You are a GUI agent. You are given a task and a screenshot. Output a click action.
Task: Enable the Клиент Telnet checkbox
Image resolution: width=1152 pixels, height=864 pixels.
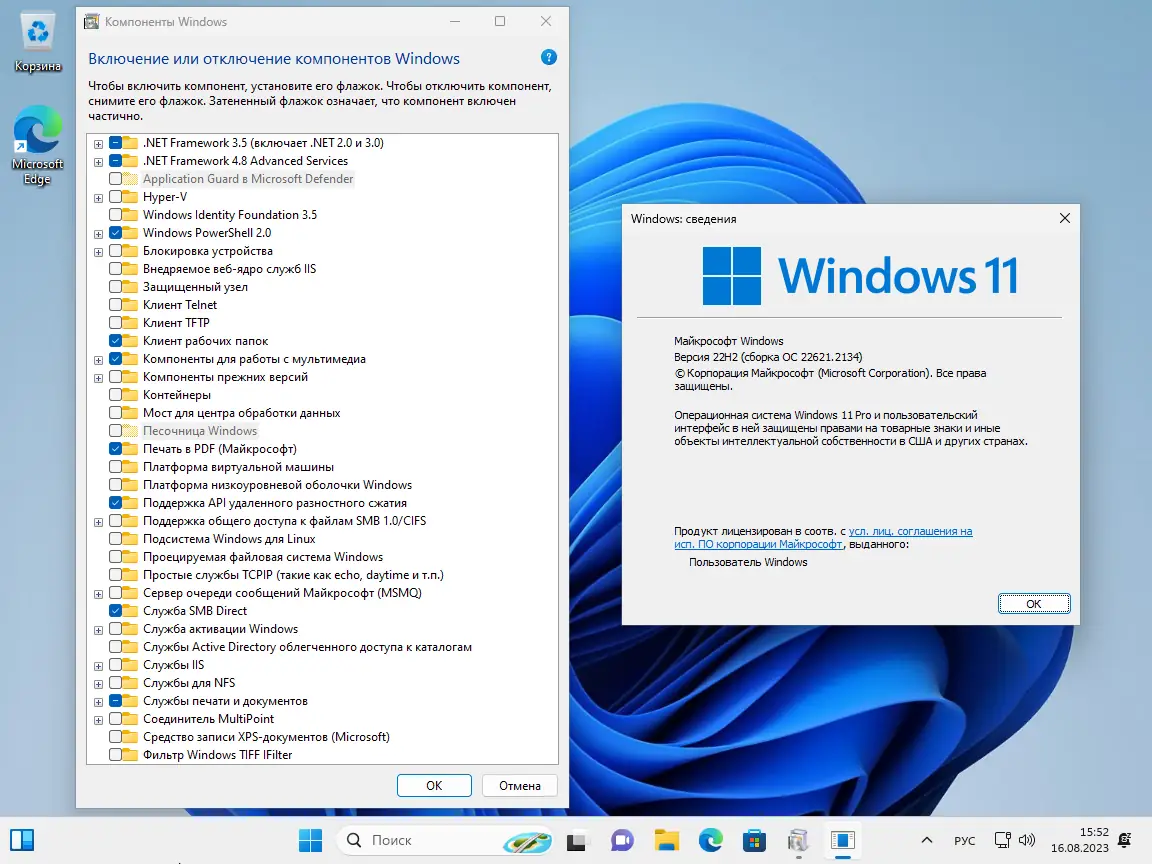pyautogui.click(x=115, y=305)
